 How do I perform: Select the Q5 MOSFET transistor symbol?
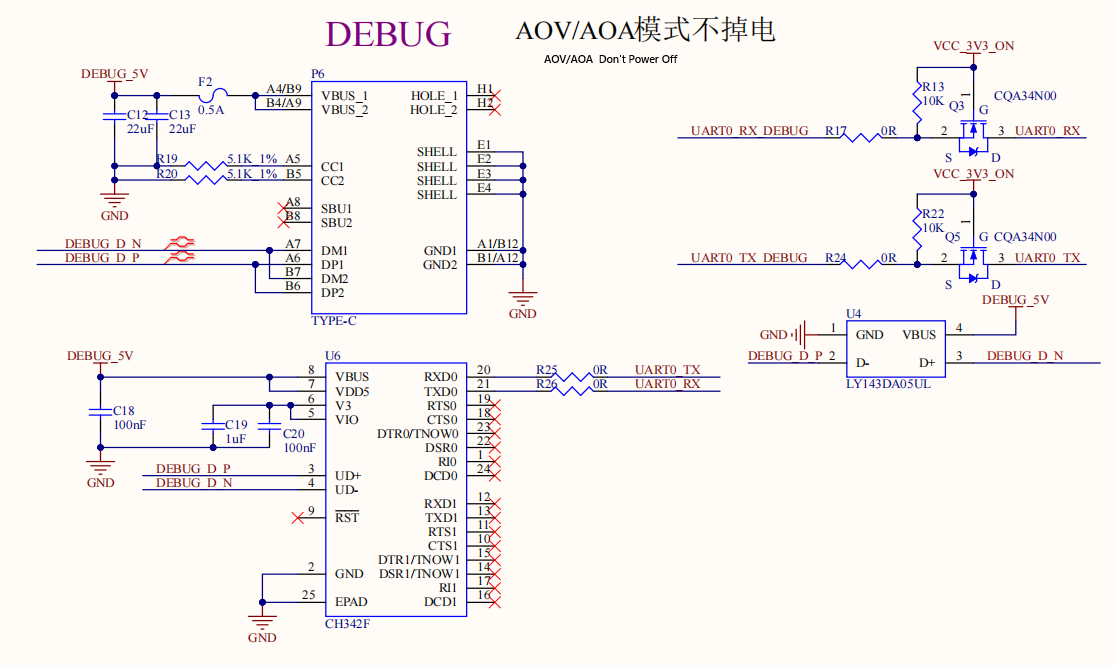tap(973, 264)
